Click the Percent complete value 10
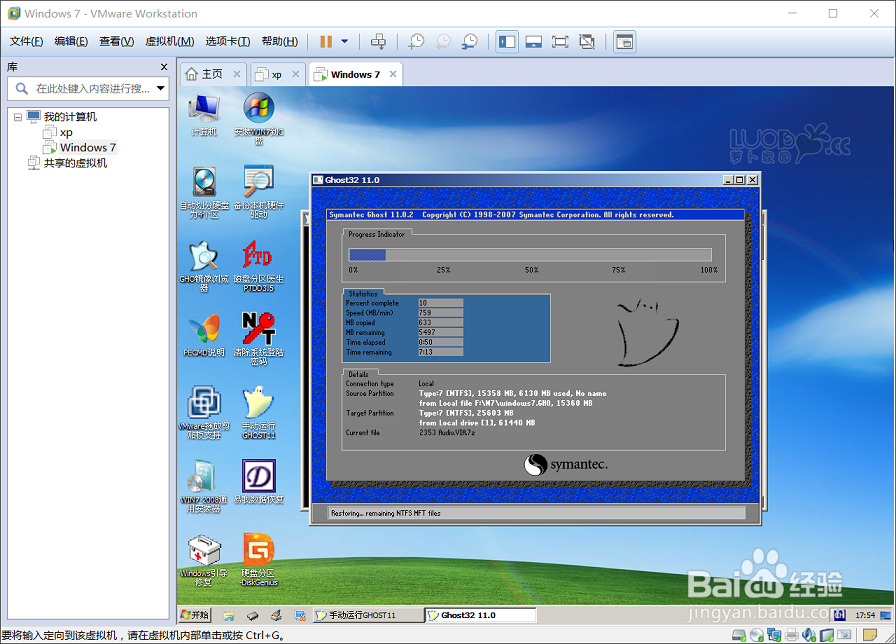 (x=440, y=303)
